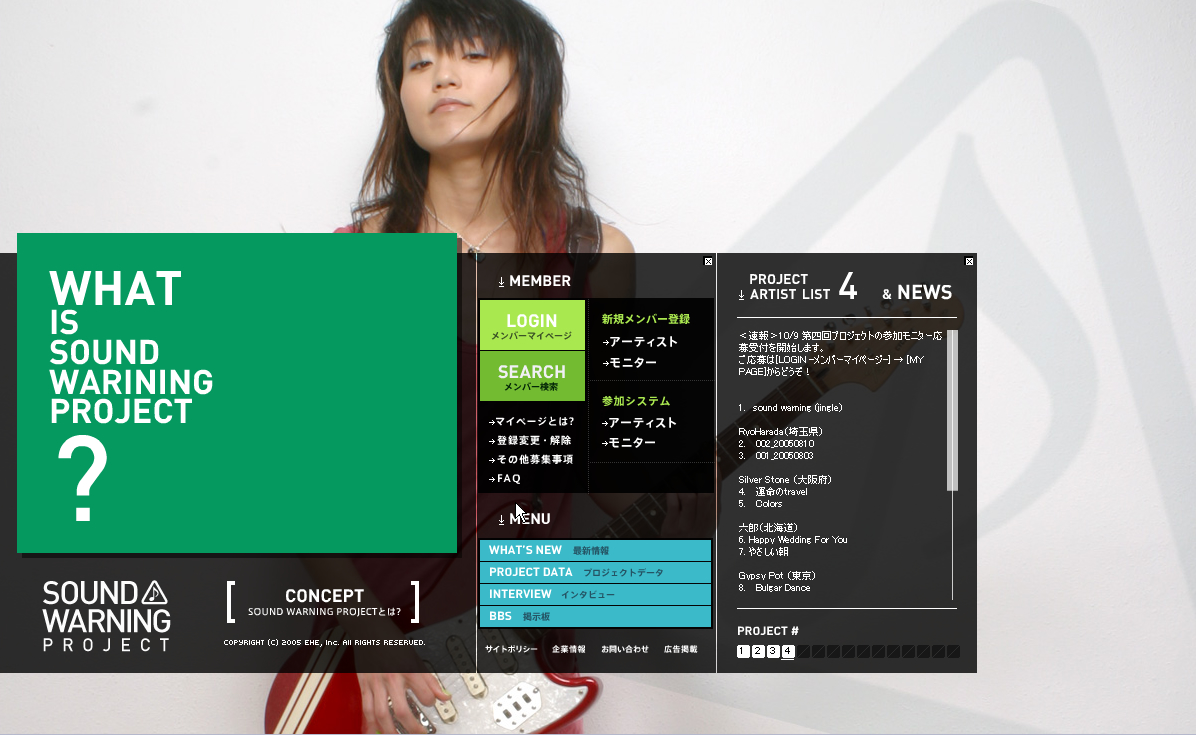Open 広告掲載 footer link
Image resolution: width=1196 pixels, height=735 pixels.
pos(680,650)
